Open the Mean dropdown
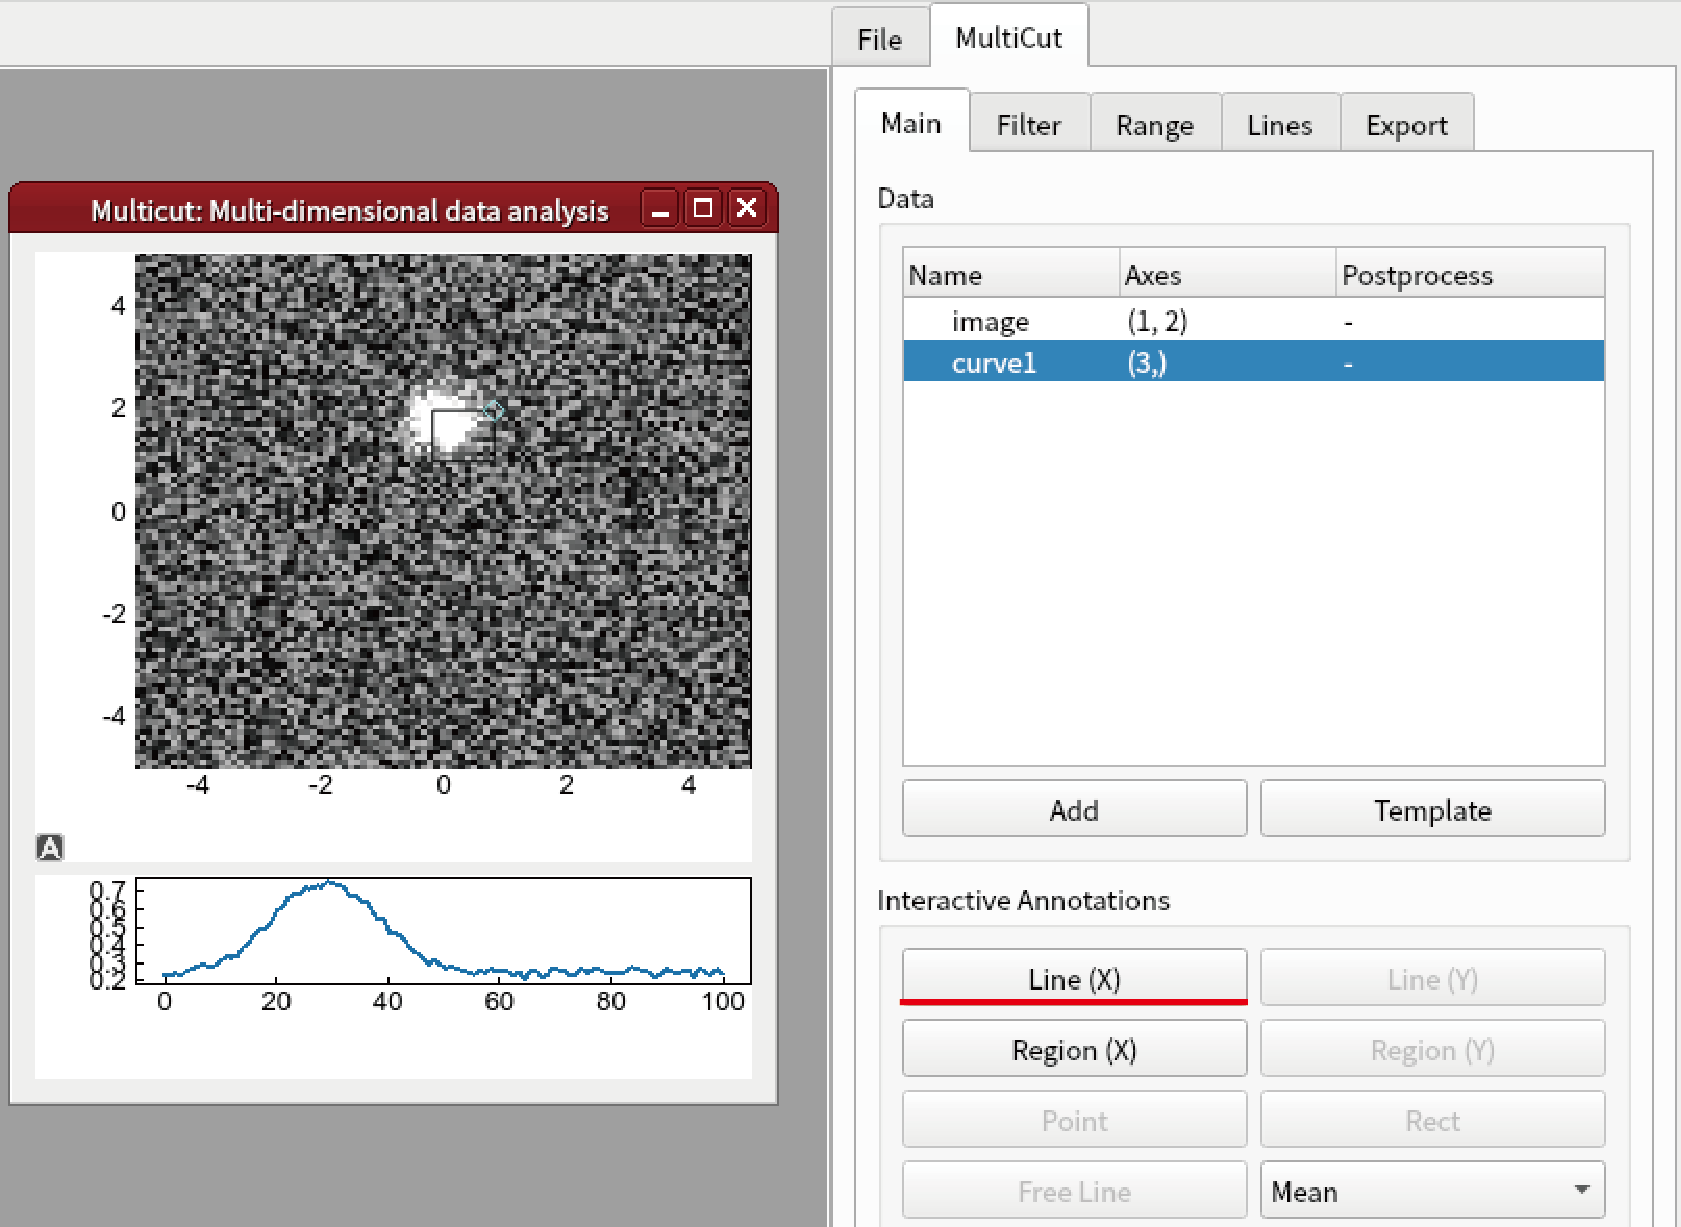The image size is (1681, 1227). point(1432,1190)
